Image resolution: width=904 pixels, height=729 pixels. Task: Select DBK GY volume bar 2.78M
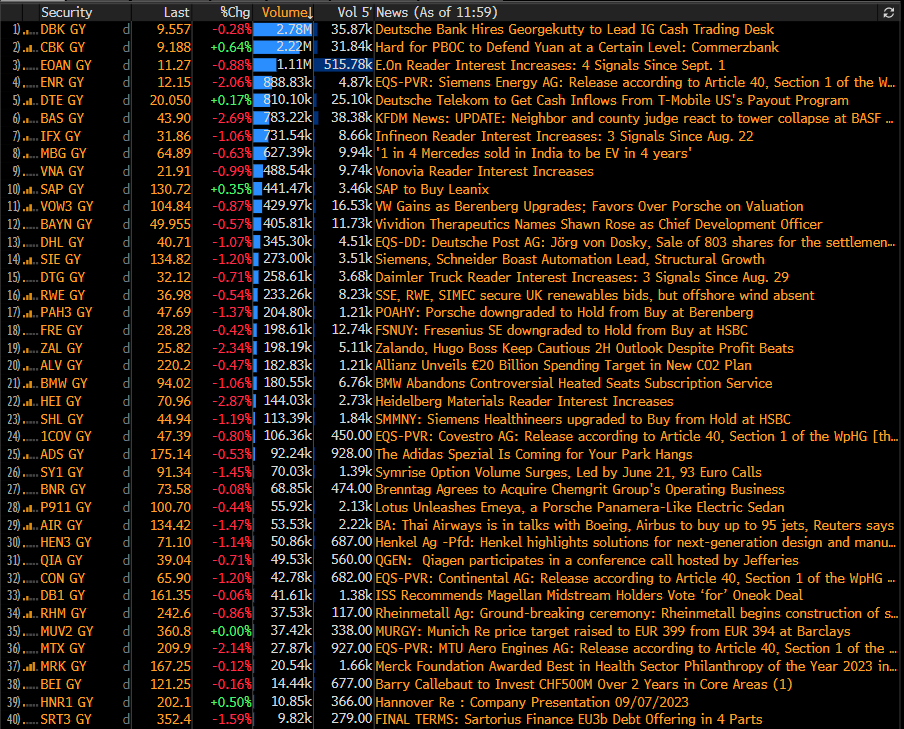pos(283,29)
